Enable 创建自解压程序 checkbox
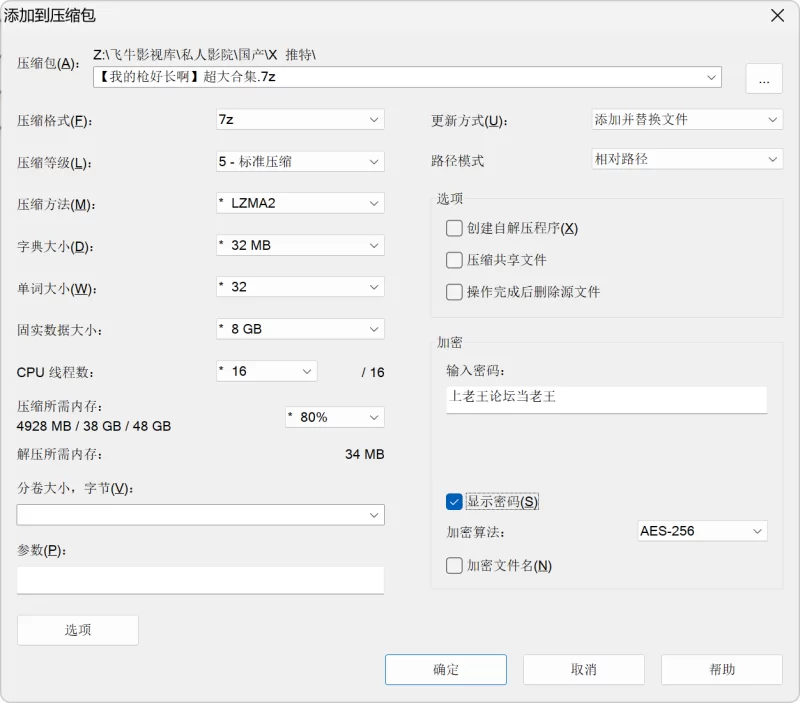 pos(455,228)
